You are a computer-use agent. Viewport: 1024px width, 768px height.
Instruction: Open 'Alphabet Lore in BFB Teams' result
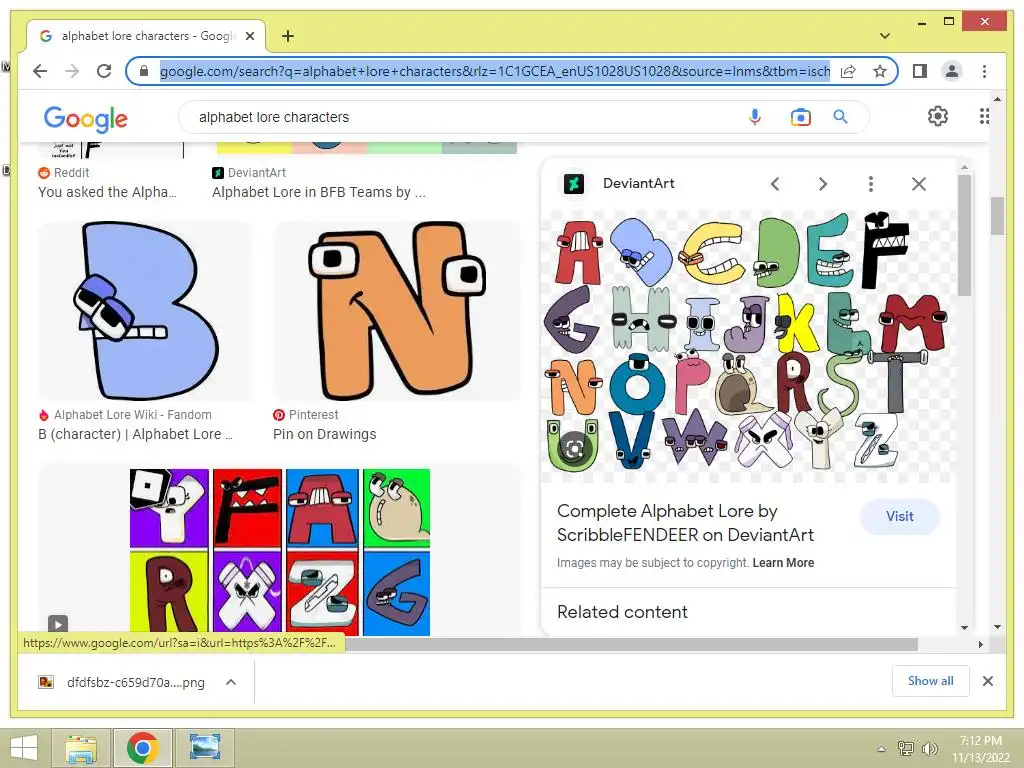pyautogui.click(x=319, y=192)
